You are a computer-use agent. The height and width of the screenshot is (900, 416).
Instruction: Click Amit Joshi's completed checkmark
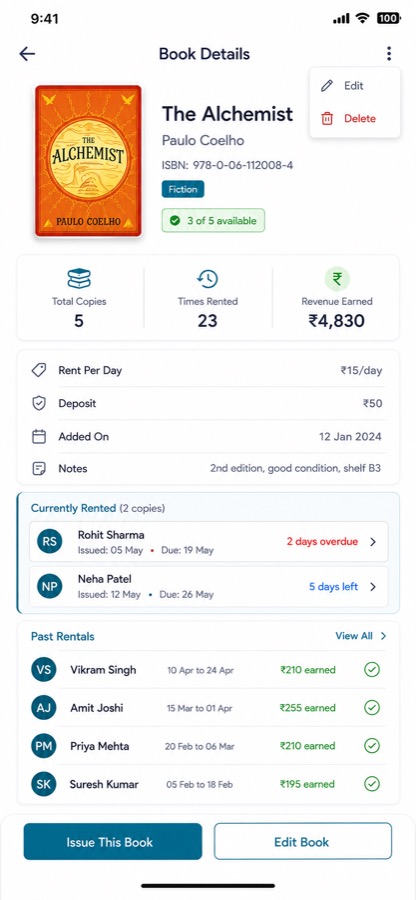[x=372, y=708]
